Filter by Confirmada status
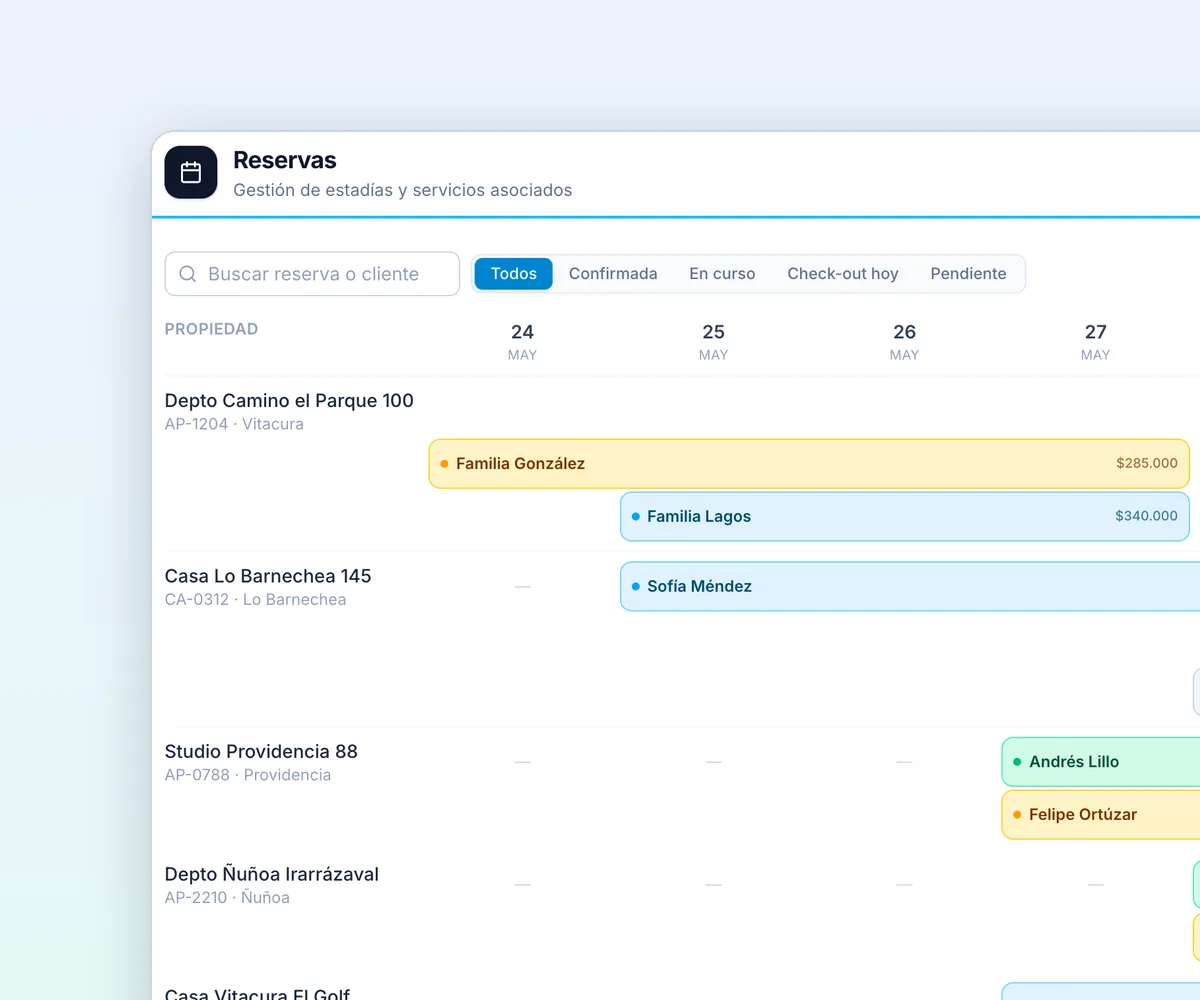The image size is (1200, 1000). click(613, 274)
